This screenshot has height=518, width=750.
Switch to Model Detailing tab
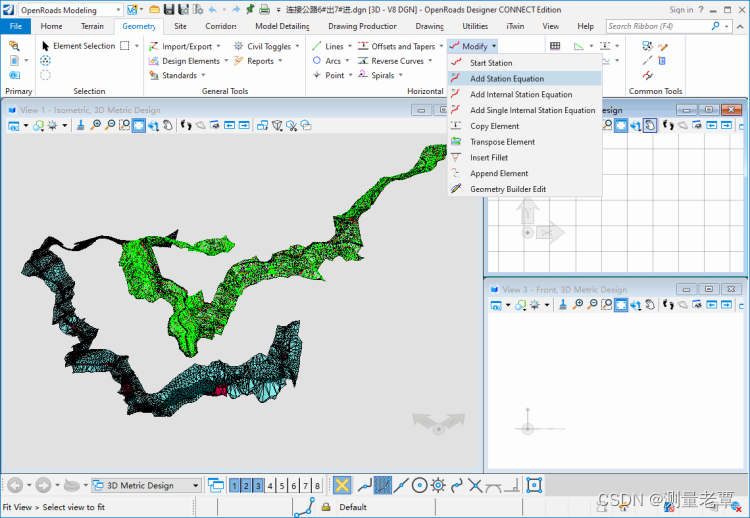pos(282,26)
